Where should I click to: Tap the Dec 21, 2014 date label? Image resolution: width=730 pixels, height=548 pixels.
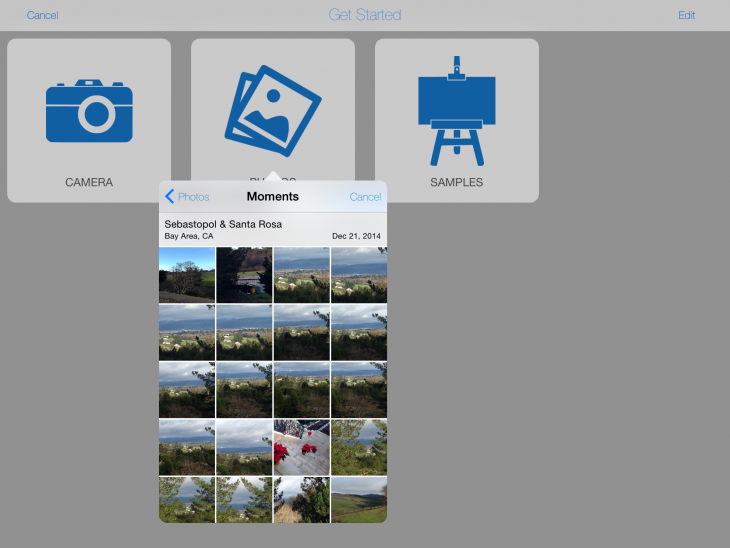click(x=356, y=237)
